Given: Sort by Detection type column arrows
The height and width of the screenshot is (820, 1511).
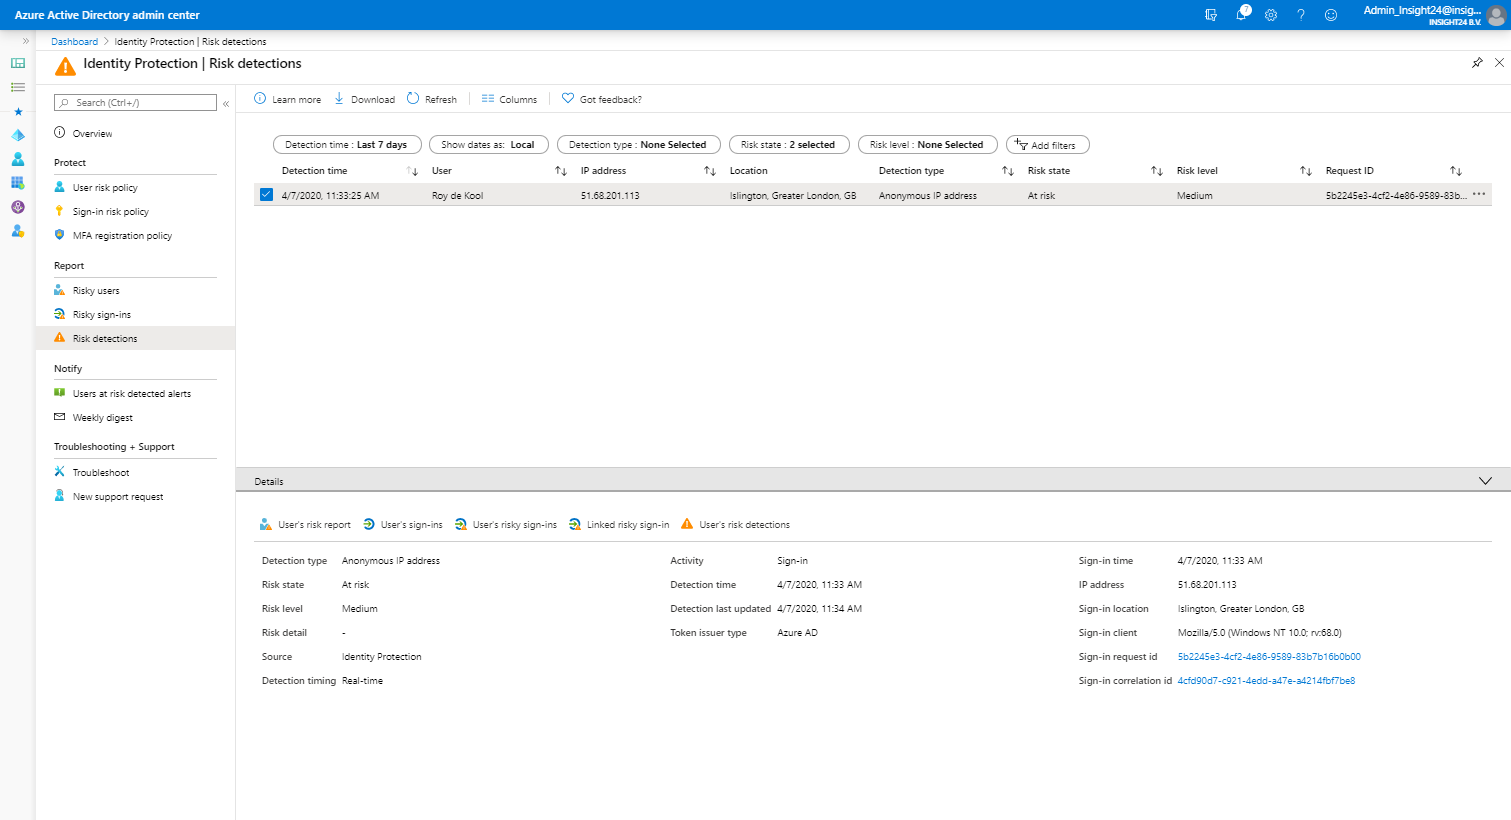Looking at the screenshot, I should tap(1008, 171).
